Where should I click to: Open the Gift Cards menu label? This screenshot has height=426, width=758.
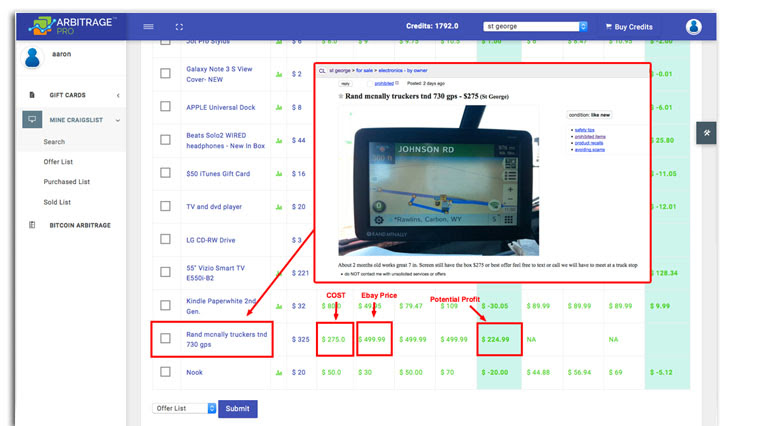[x=68, y=95]
